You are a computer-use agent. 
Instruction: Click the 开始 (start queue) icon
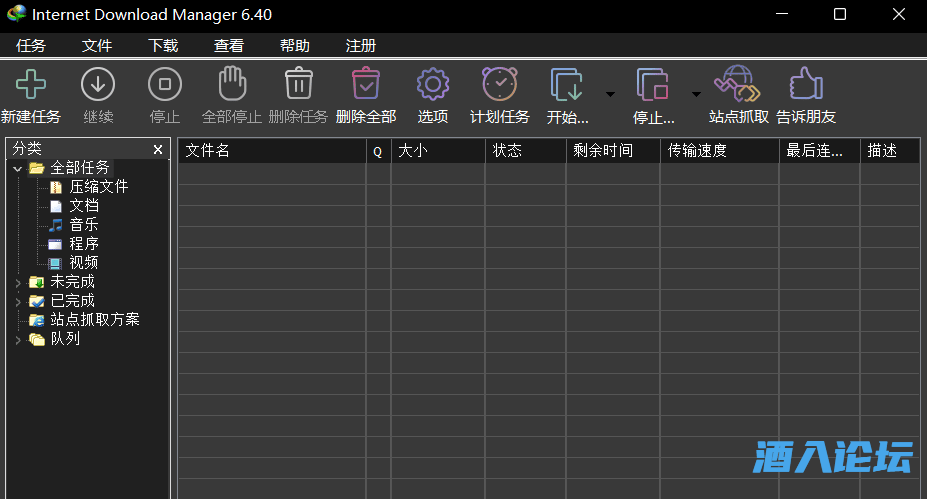tap(567, 85)
